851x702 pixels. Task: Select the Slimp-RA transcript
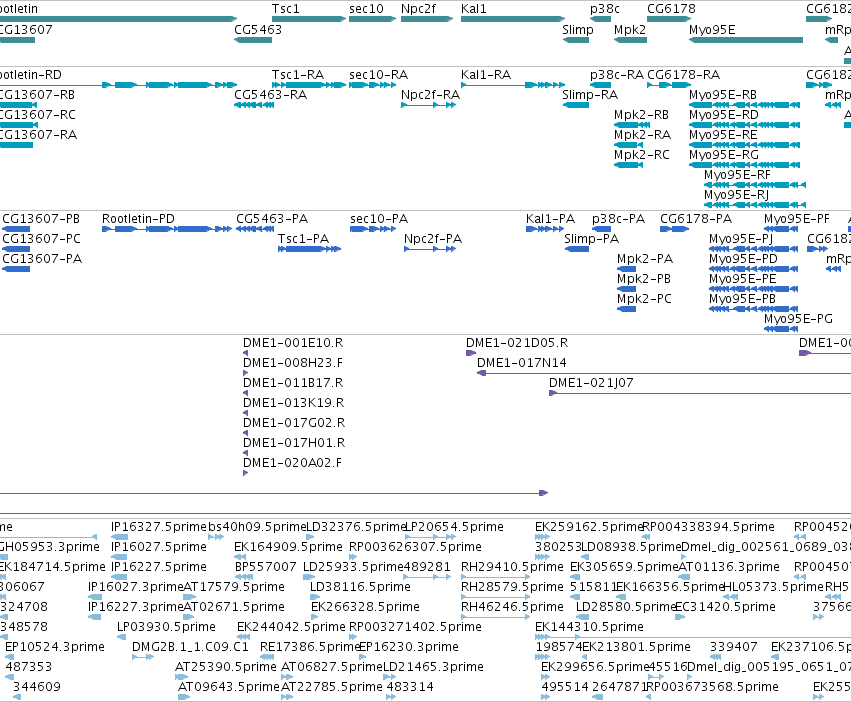(576, 105)
